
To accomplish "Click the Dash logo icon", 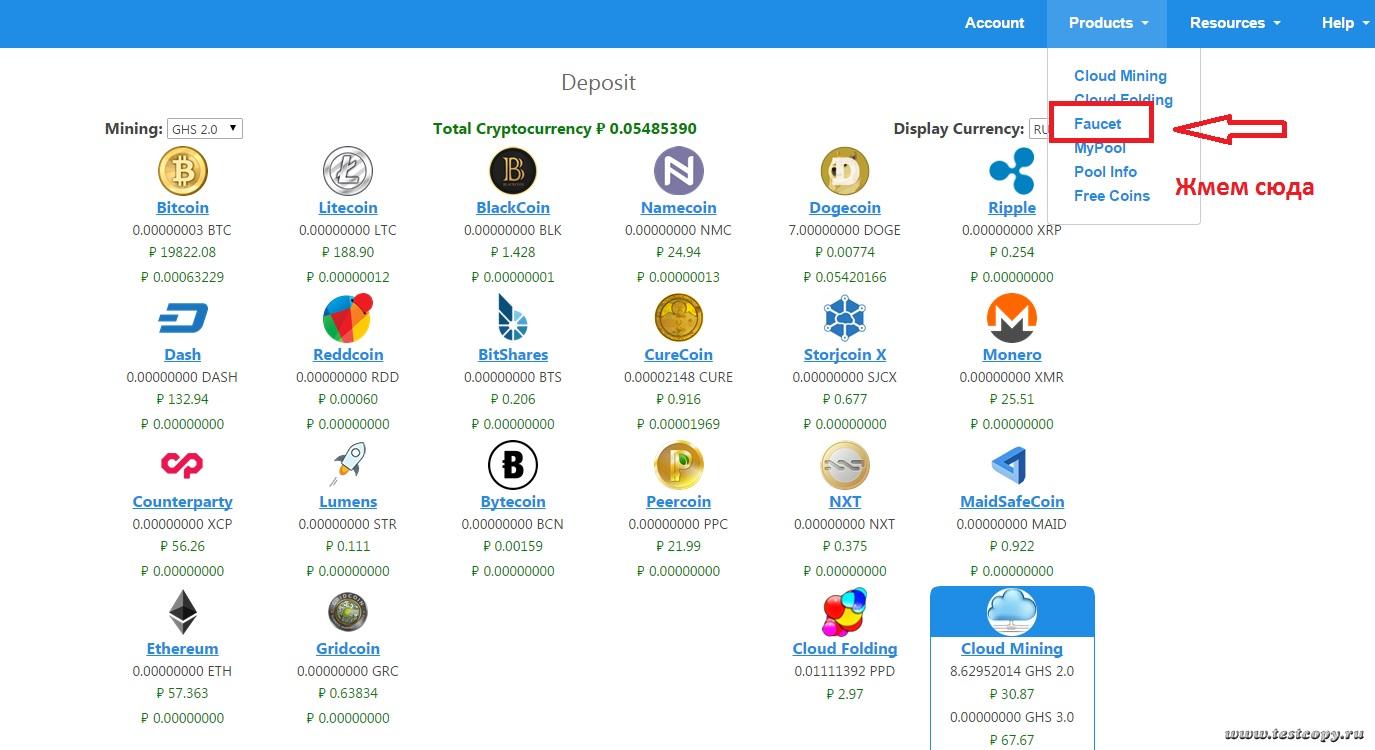I will [182, 318].
